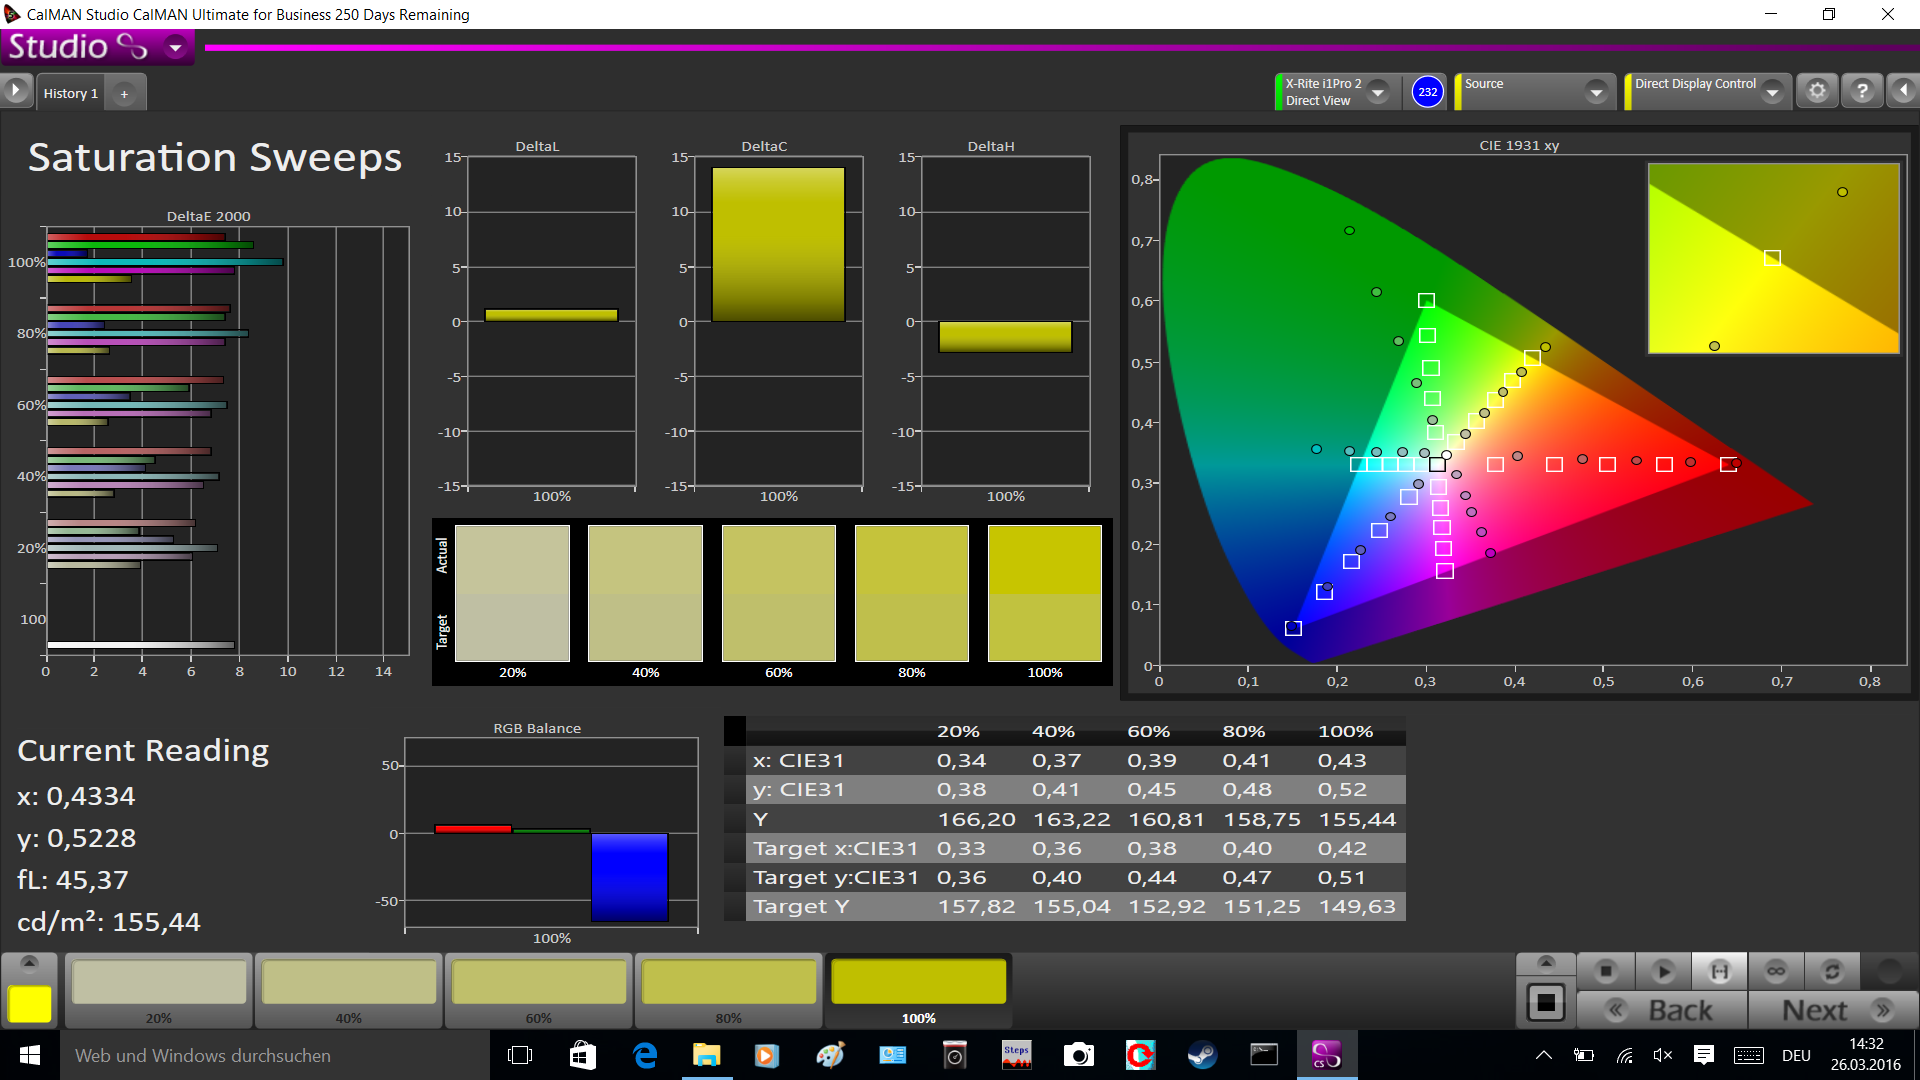This screenshot has height=1080, width=1920.
Task: Select the 60% yellow saturation swatch
Action: coord(538,984)
